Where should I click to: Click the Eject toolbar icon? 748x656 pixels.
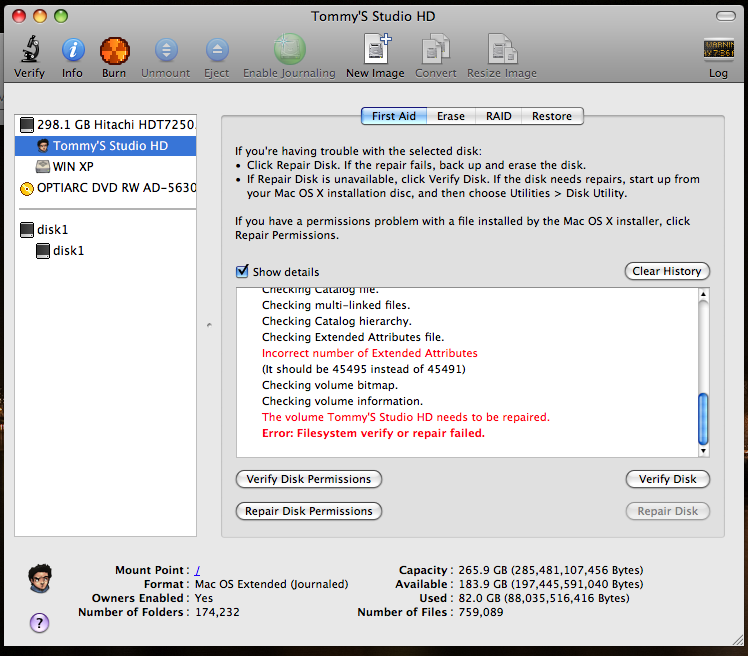point(217,49)
